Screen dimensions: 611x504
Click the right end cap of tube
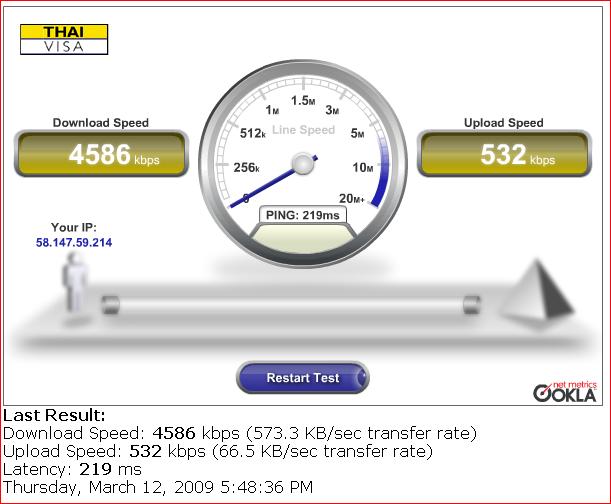tap(471, 305)
